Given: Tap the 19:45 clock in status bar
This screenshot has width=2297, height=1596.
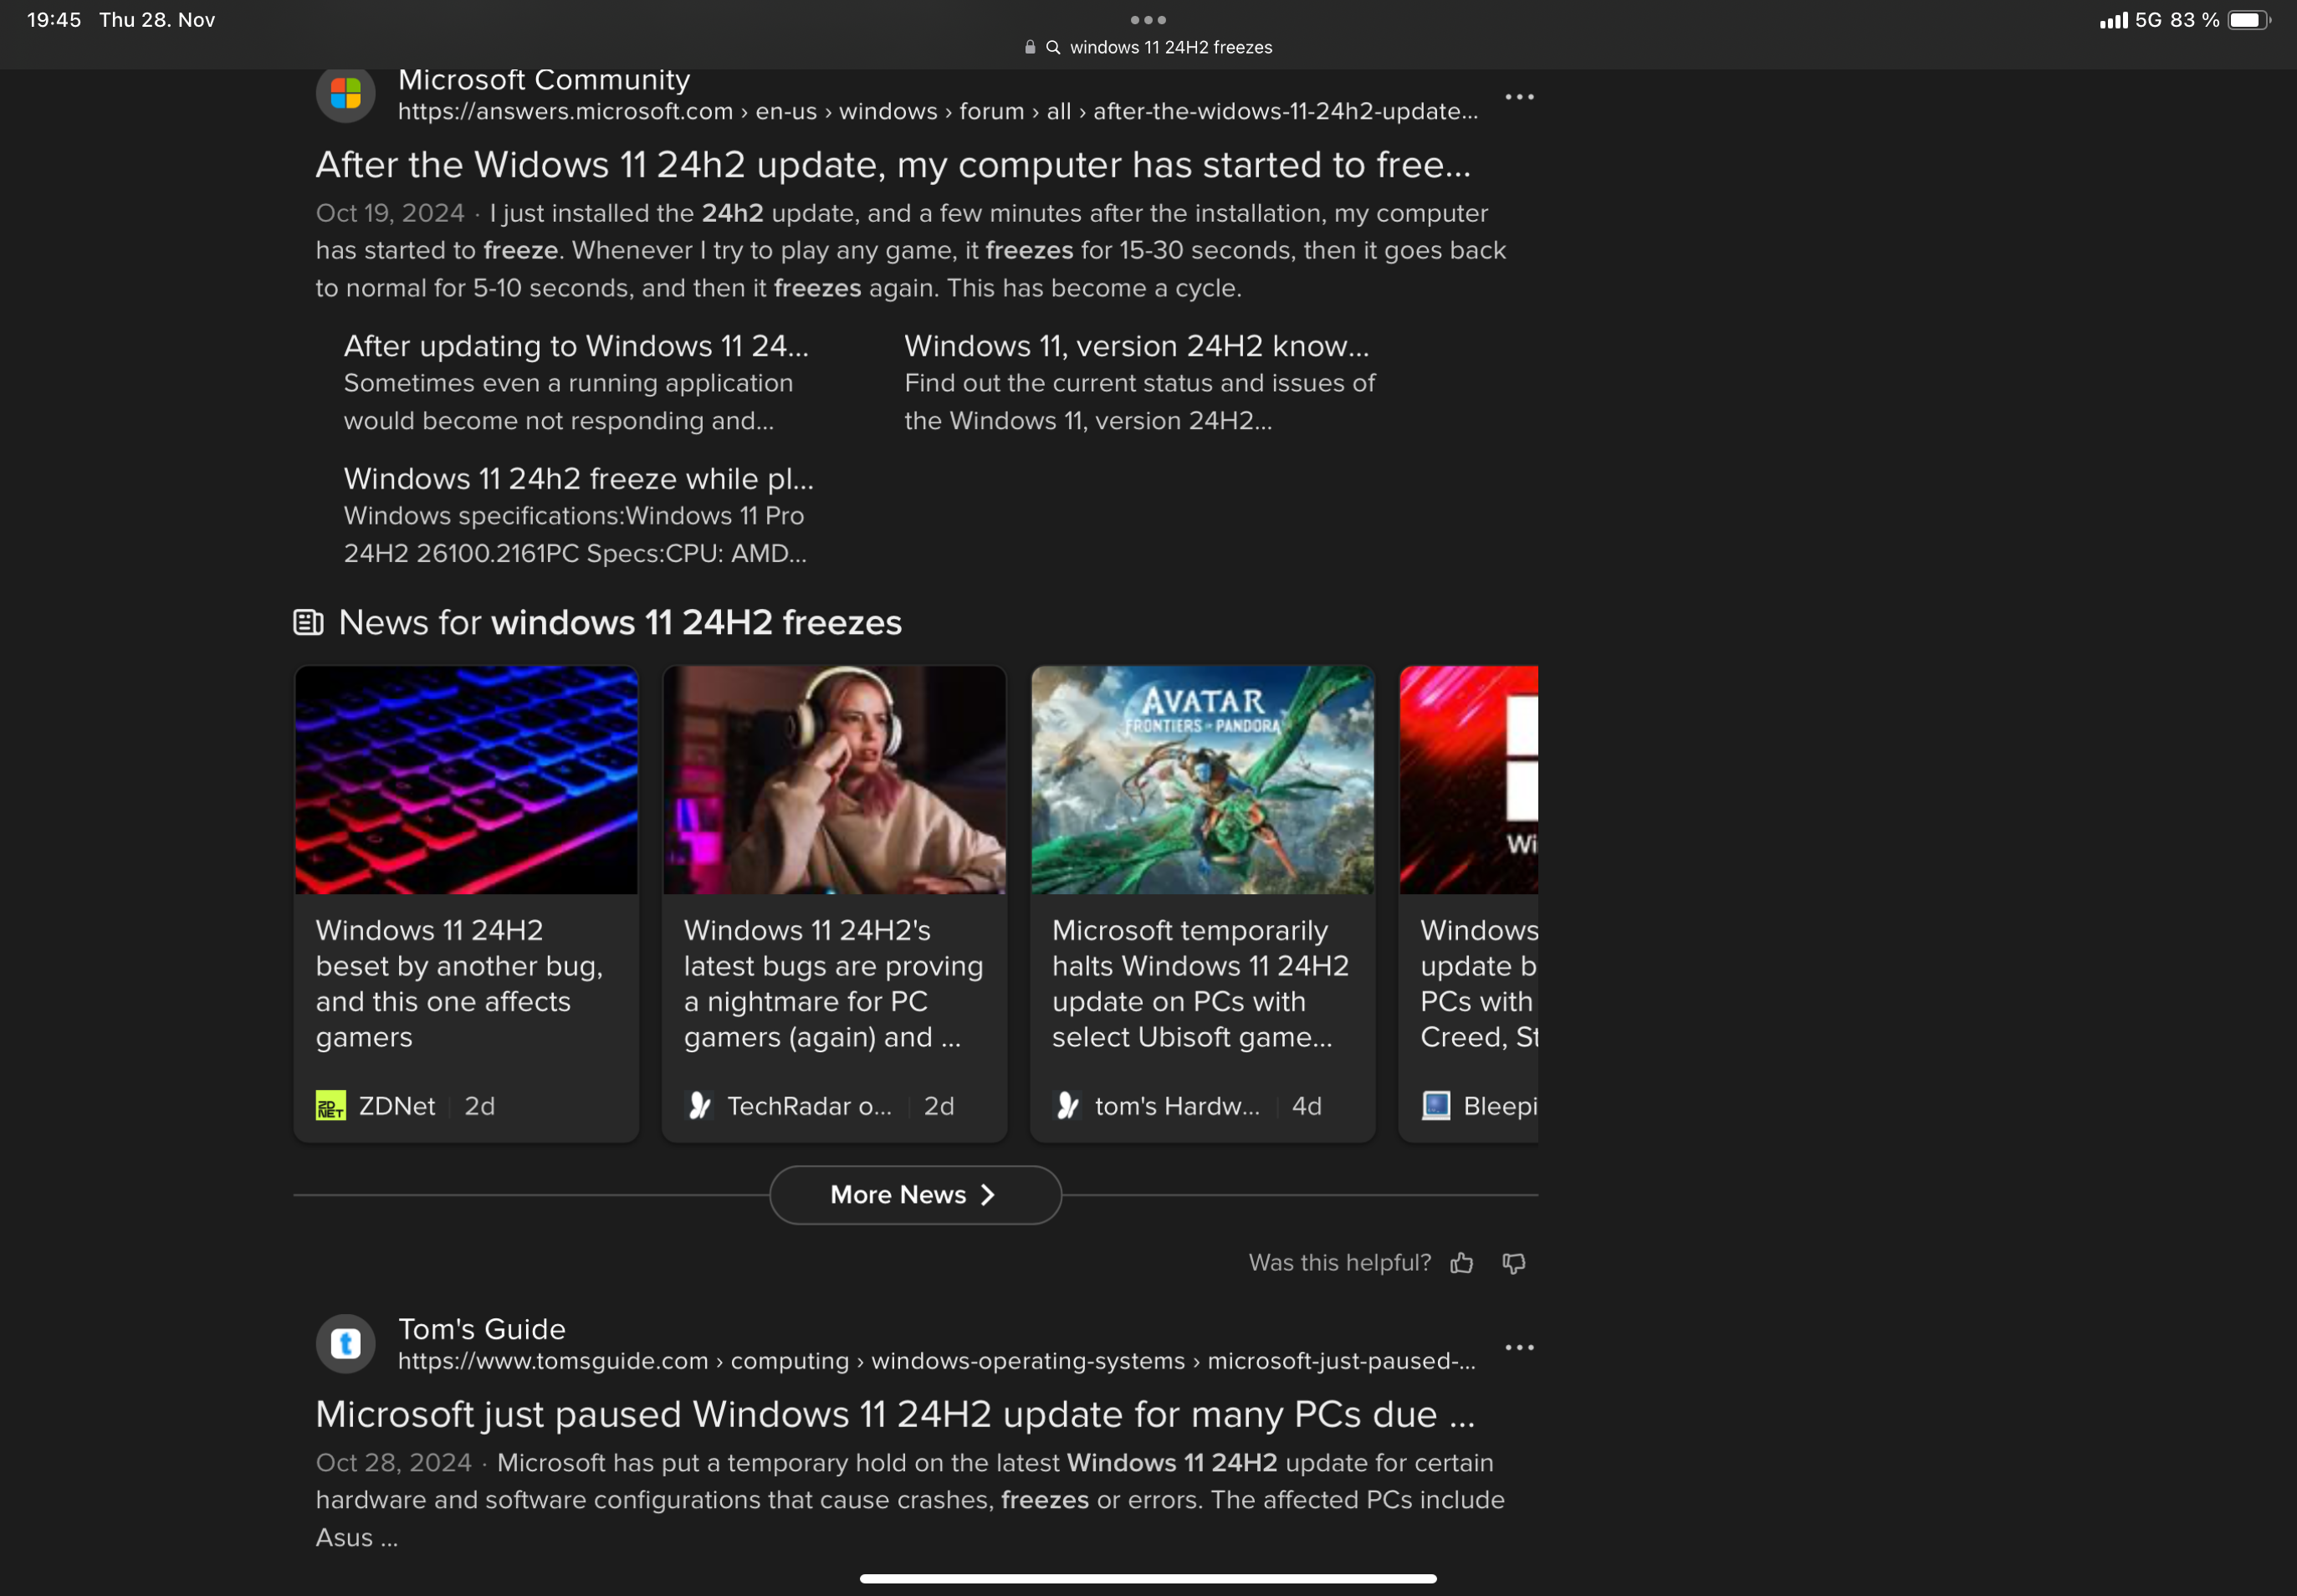Looking at the screenshot, I should [x=54, y=20].
